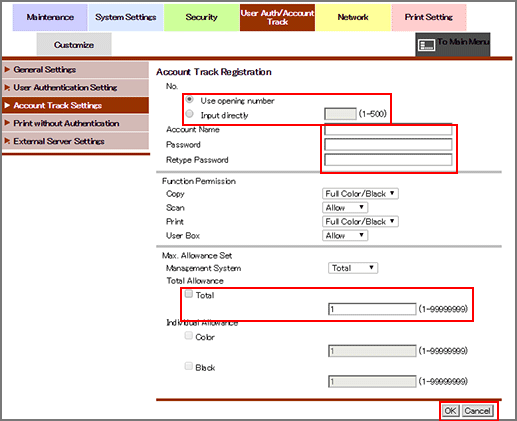Click the arrow icon beside External Server Settings
This screenshot has height=421, width=517.
7,141
